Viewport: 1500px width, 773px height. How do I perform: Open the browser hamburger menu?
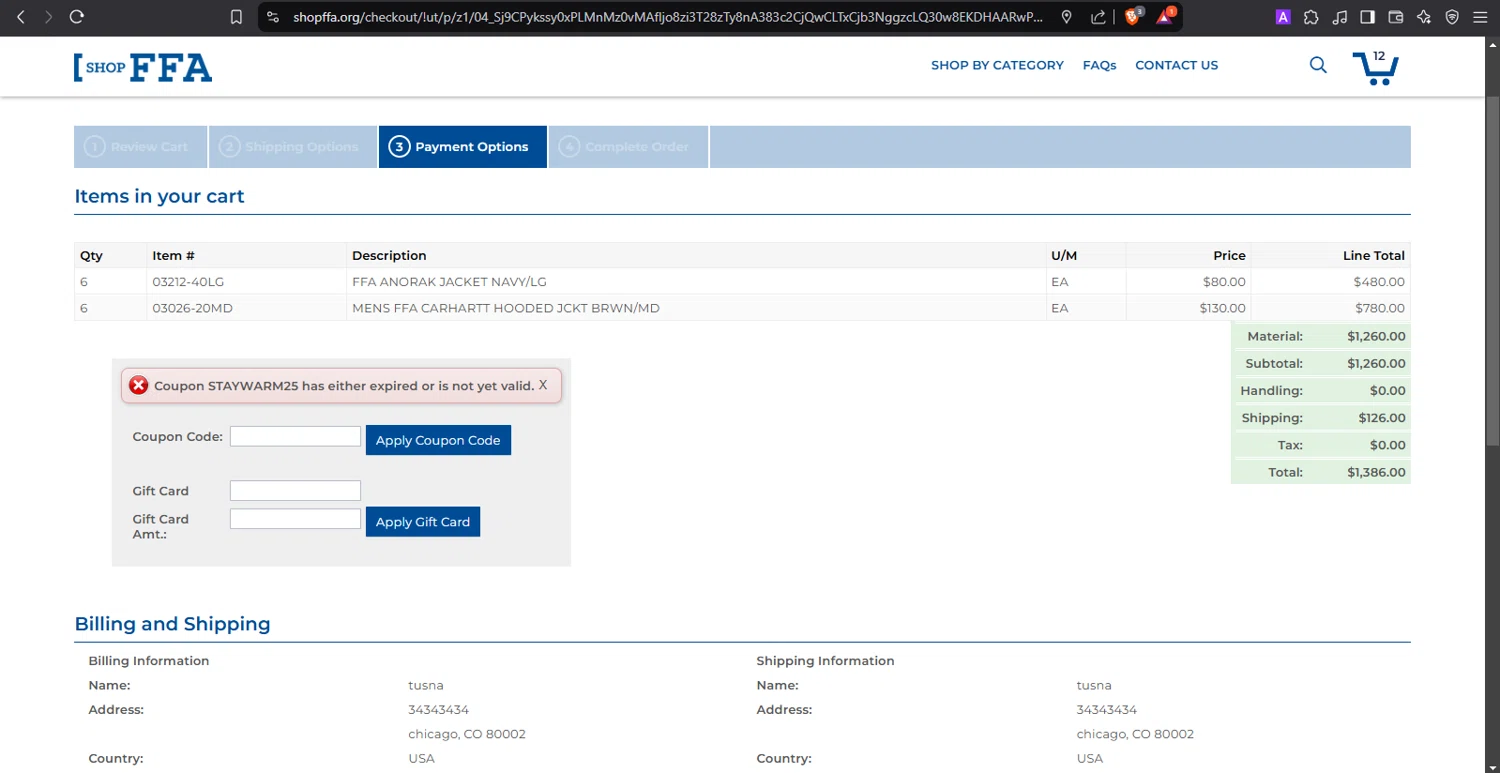tap(1480, 17)
